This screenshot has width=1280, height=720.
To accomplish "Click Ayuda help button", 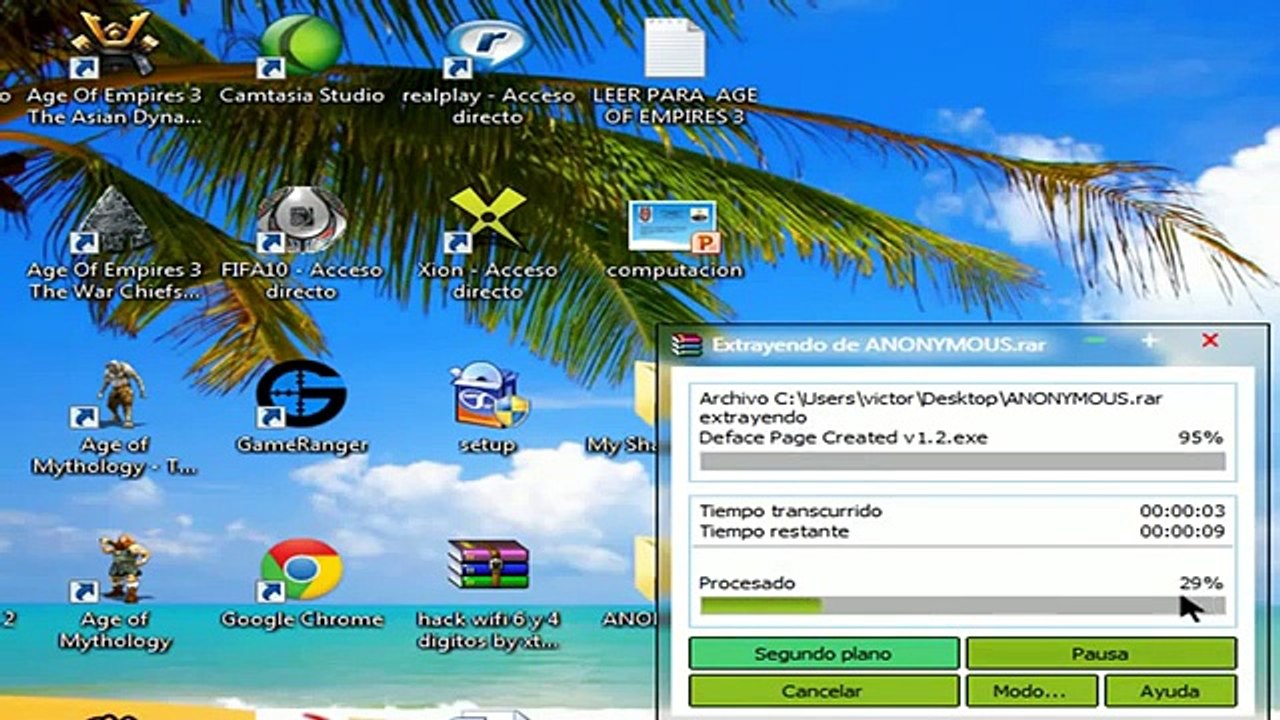I will tap(1170, 691).
